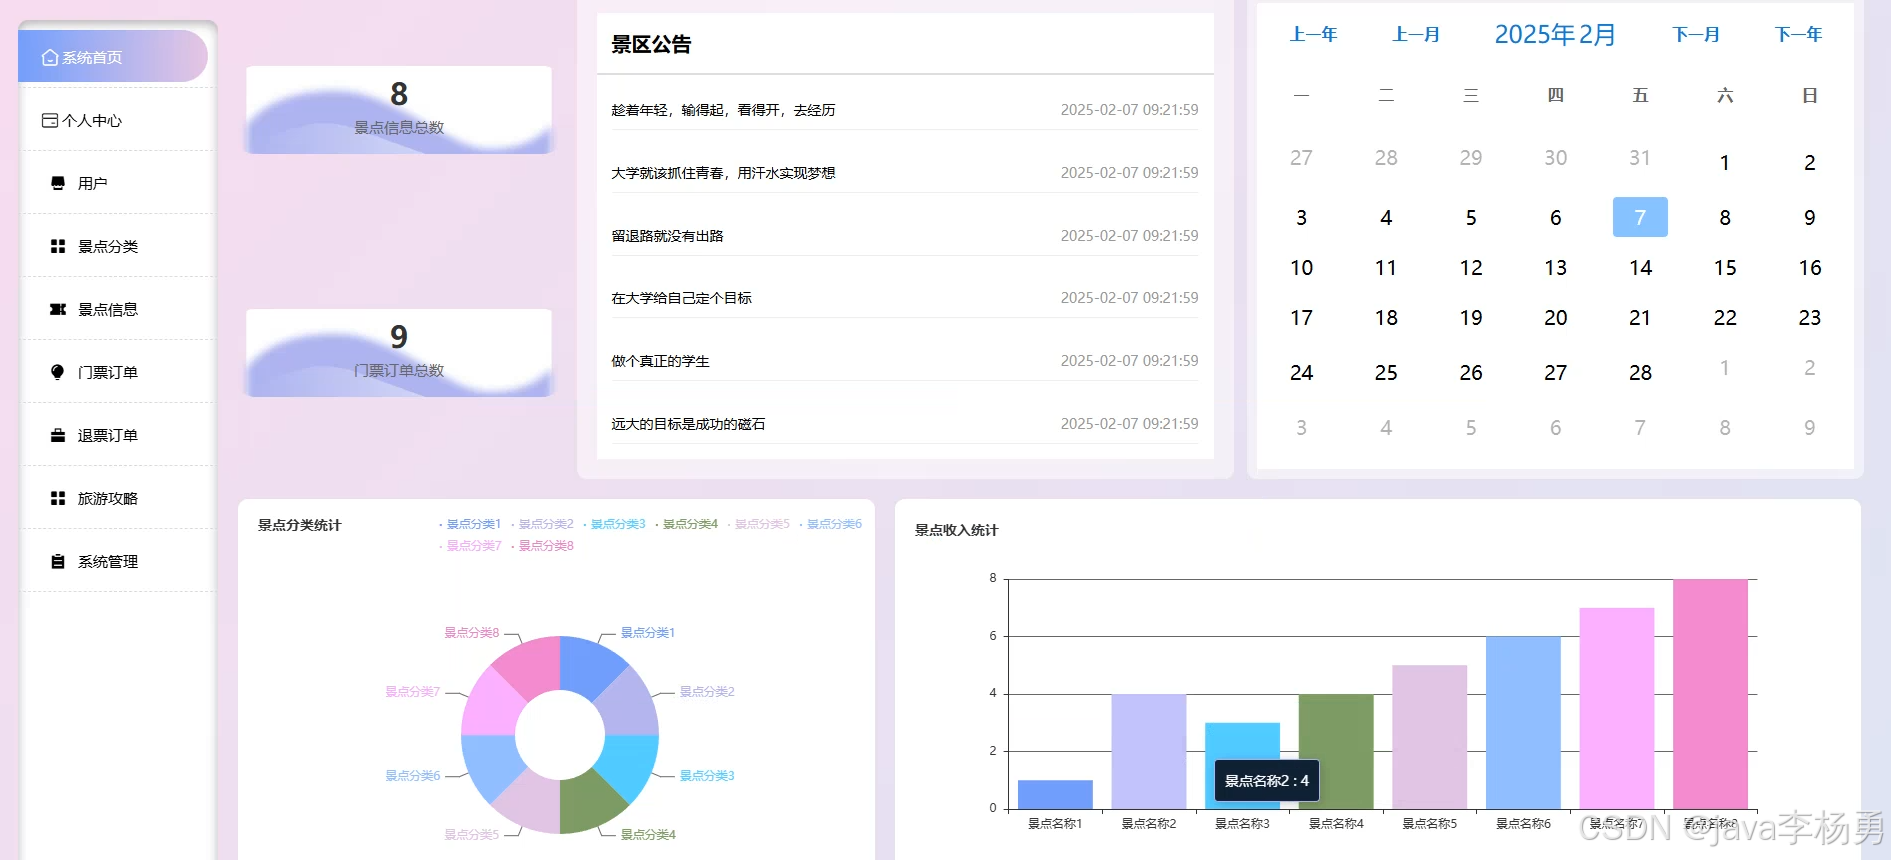Select date 14 in the calendar
The width and height of the screenshot is (1891, 860).
(x=1640, y=268)
